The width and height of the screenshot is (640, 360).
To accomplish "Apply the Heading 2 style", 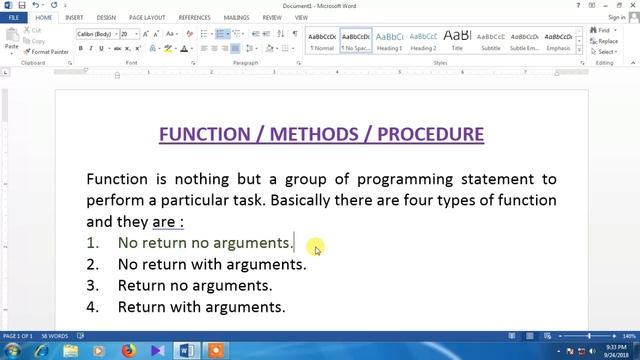I will (423, 41).
